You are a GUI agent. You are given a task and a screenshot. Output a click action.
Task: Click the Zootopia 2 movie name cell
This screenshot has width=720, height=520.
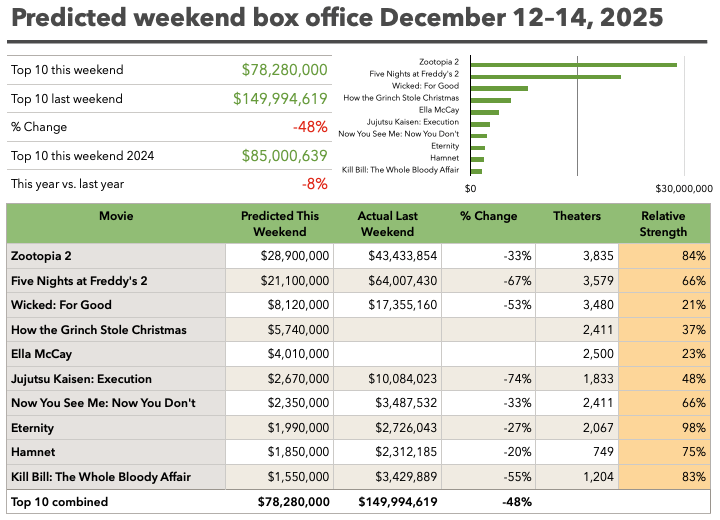point(48,255)
